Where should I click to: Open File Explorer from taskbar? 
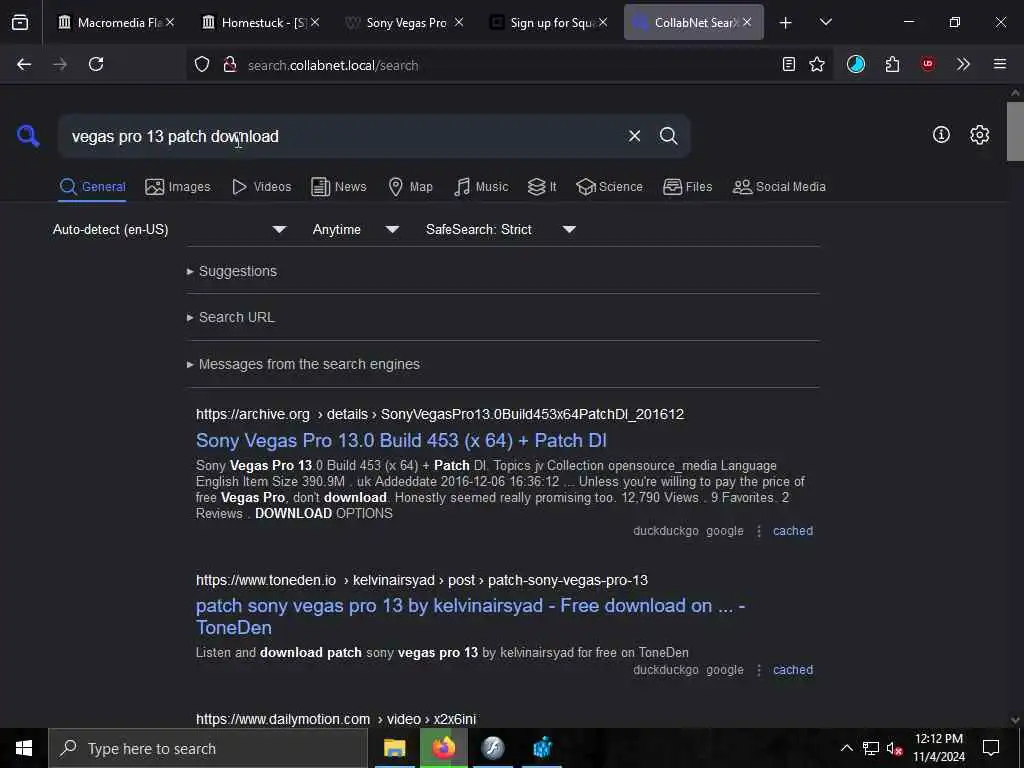[x=394, y=748]
